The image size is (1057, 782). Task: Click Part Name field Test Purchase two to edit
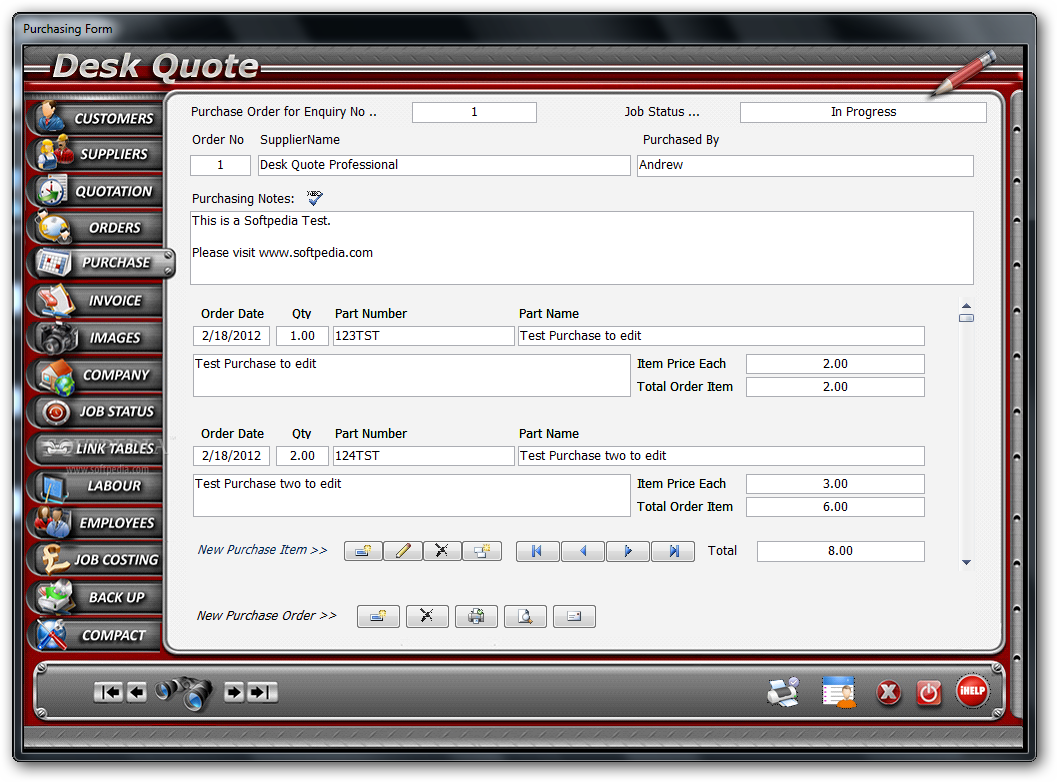tap(721, 456)
